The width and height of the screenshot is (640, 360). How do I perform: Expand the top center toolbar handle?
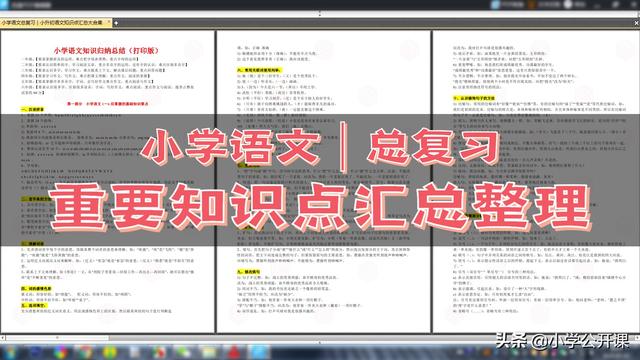tap(320, 14)
